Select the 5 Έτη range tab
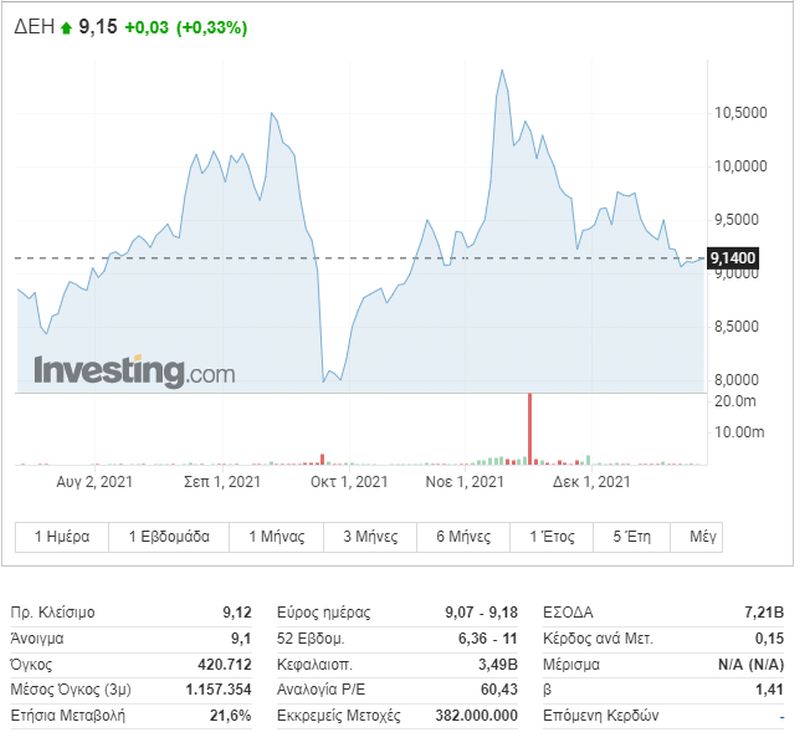 (x=632, y=537)
